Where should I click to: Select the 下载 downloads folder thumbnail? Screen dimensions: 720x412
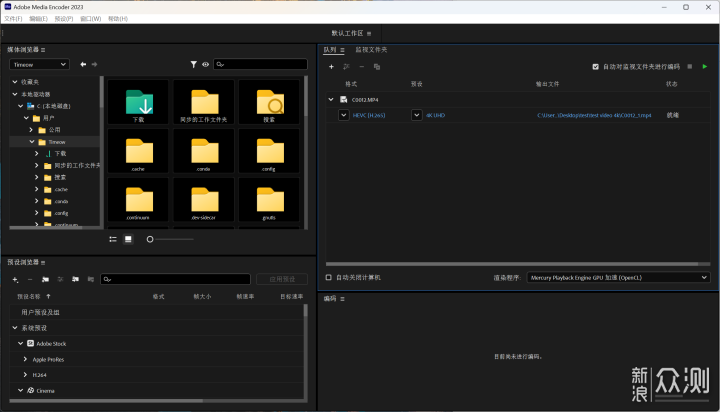[x=138, y=102]
